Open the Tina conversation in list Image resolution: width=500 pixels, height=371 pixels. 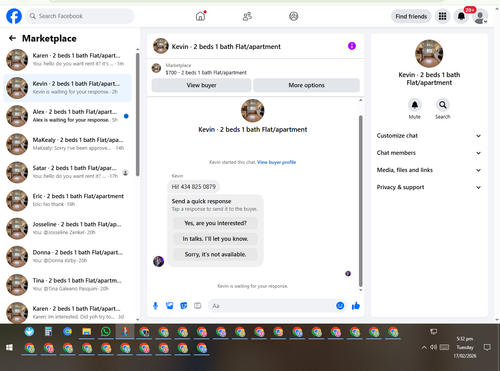(67, 285)
